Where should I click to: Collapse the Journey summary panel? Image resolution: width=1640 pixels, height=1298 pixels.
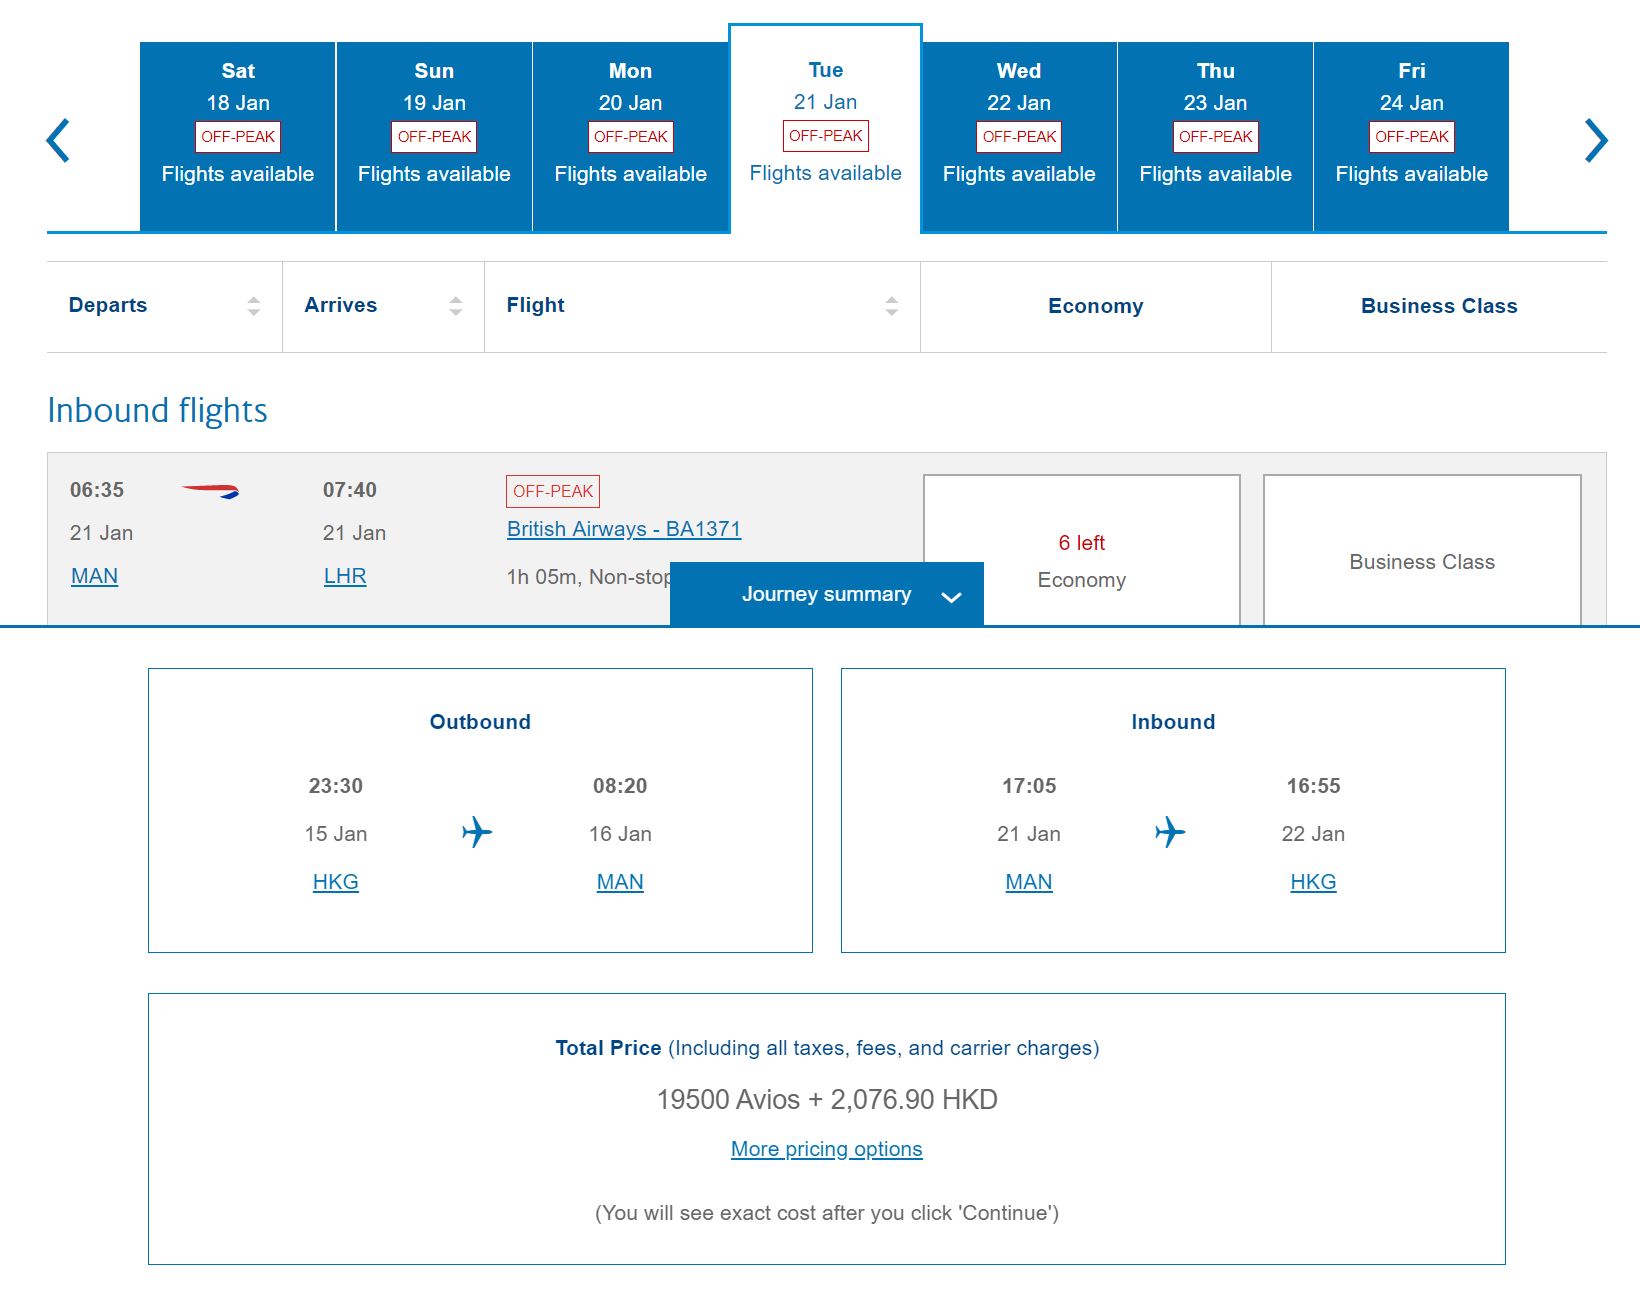(827, 595)
